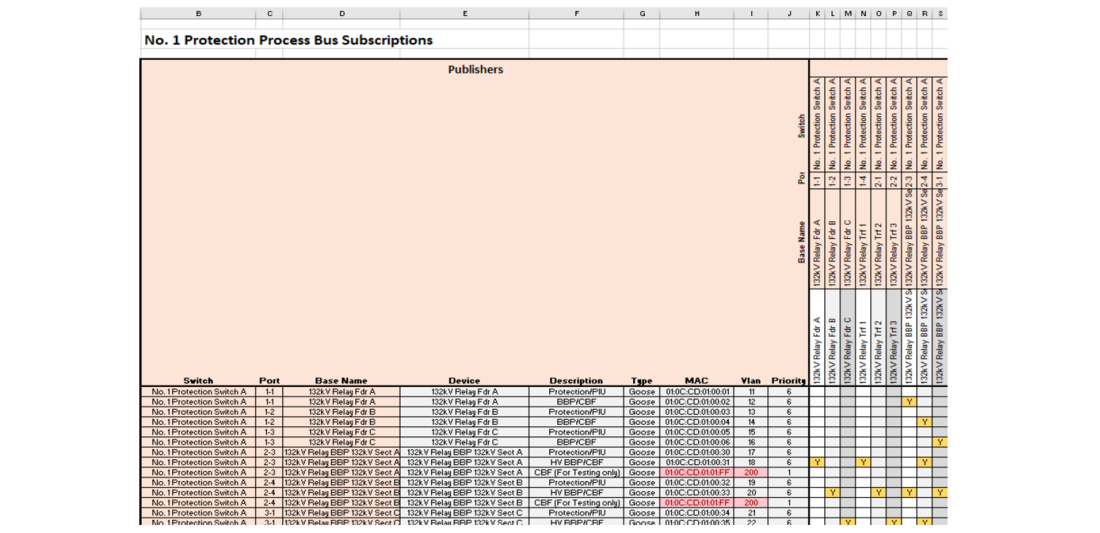Click the 'Type' table heading
Screen dimensions: 1100x533
coord(641,381)
